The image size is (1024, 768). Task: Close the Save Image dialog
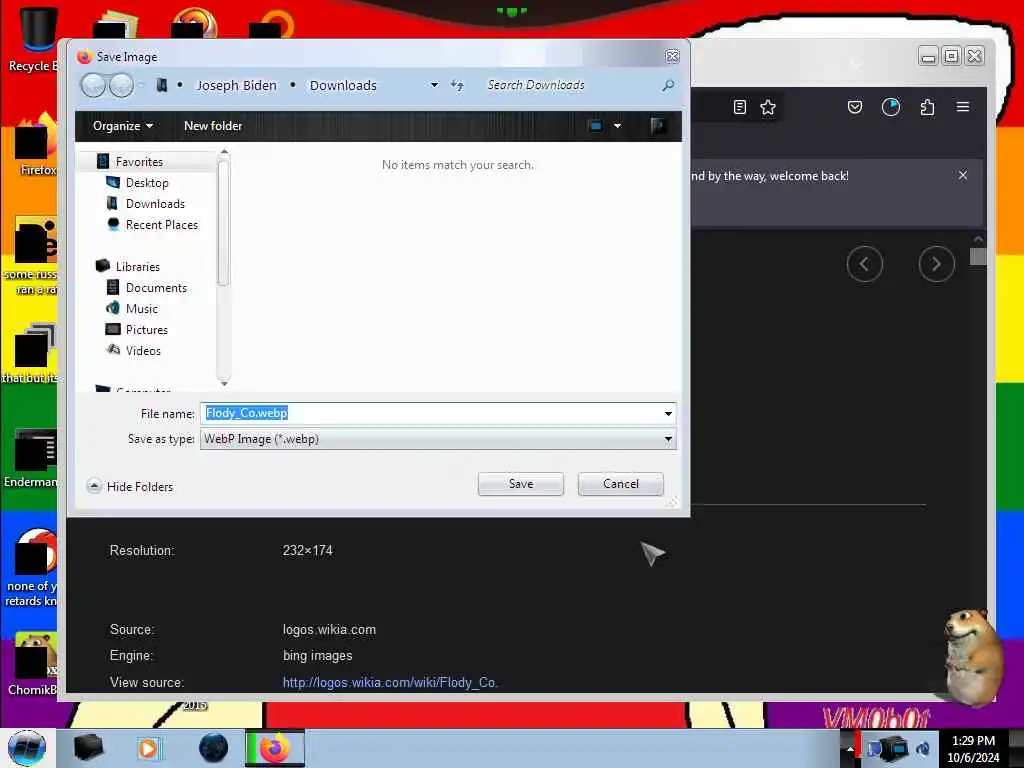pyautogui.click(x=672, y=57)
